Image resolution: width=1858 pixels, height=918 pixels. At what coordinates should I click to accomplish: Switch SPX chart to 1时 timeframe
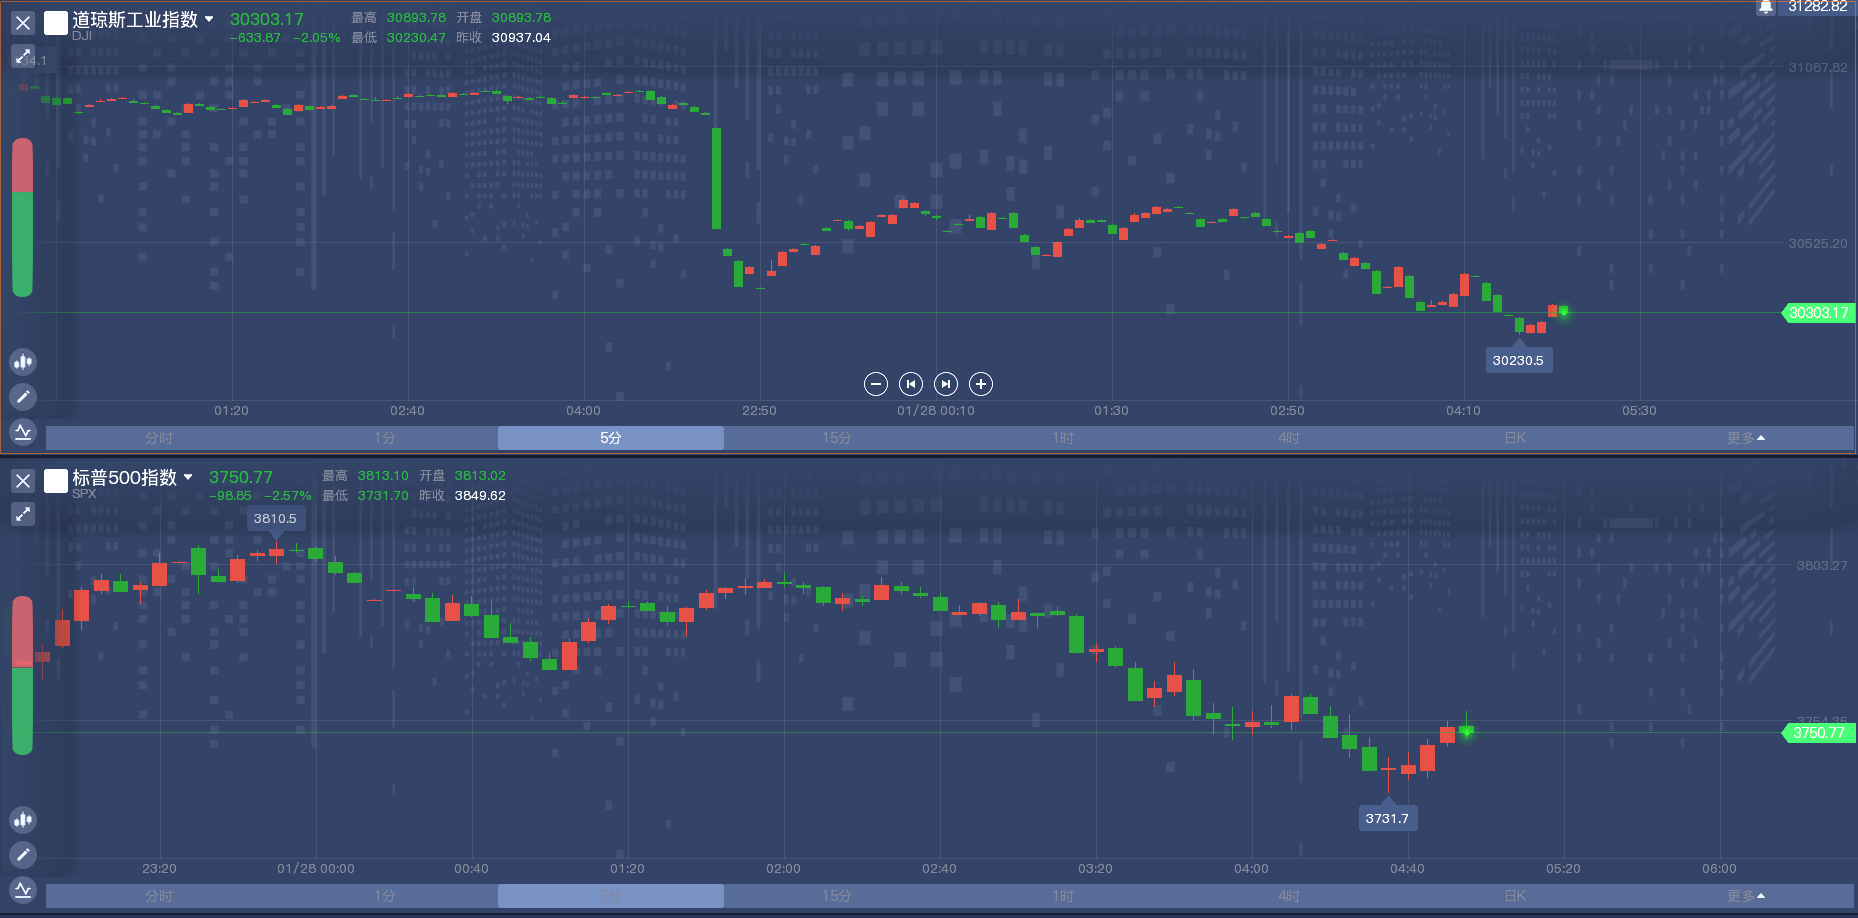(1063, 896)
